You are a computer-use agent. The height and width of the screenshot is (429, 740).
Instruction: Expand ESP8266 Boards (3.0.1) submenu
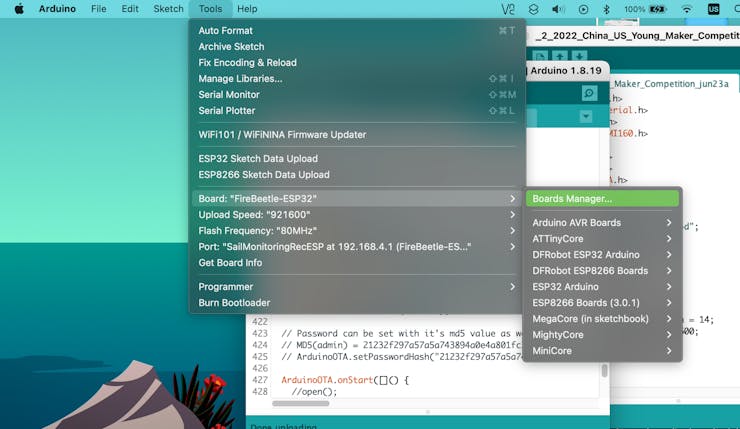click(x=602, y=303)
